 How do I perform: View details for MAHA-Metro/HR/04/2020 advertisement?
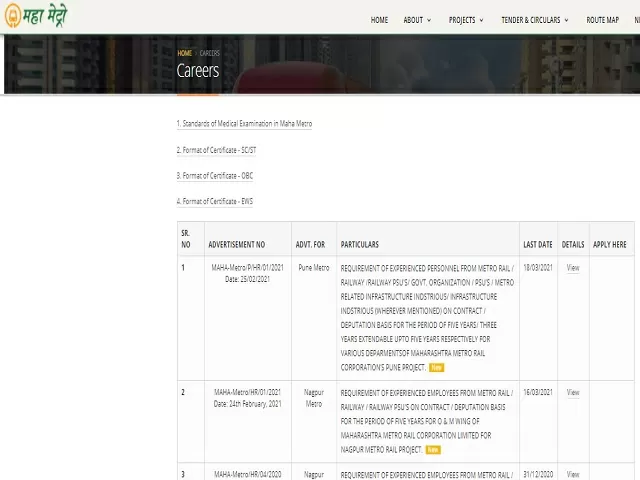573,474
